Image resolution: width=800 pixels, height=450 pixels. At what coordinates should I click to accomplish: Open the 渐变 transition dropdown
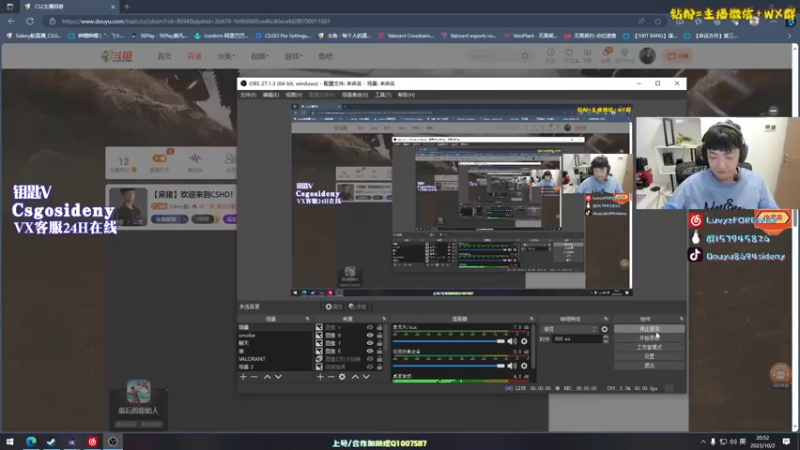(569, 329)
